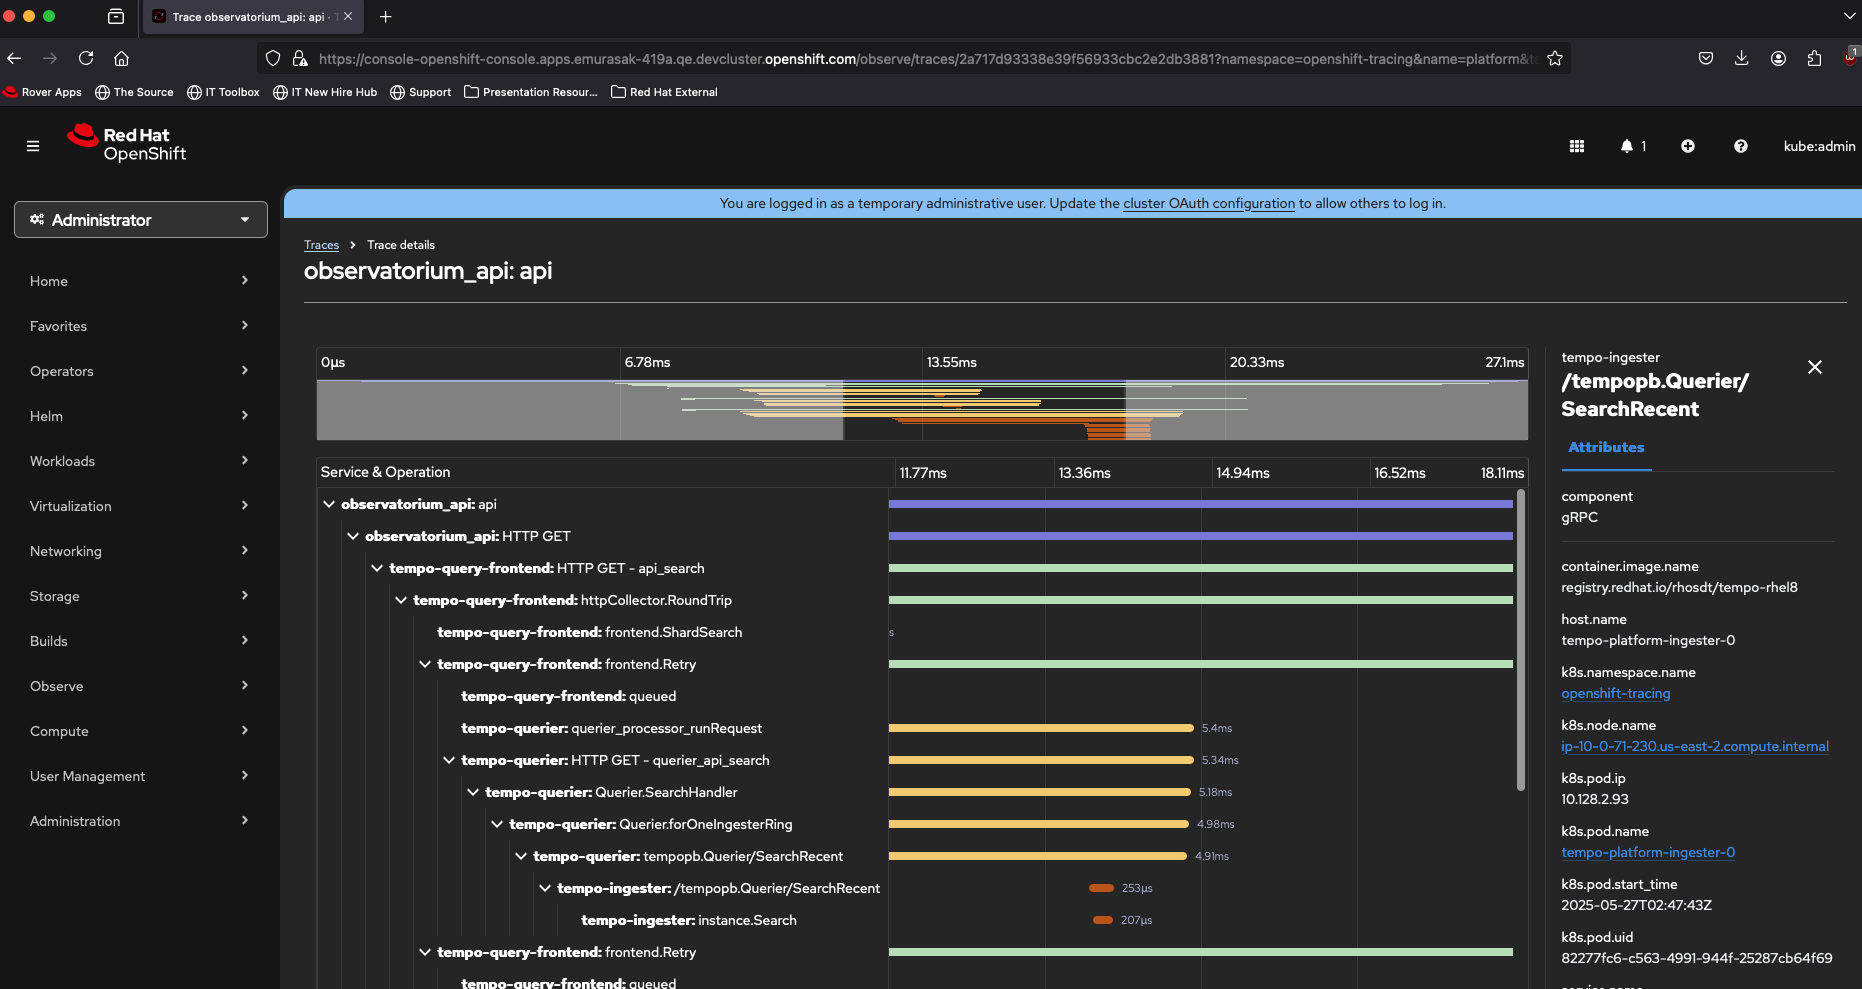Open the Support bookmark
1862x989 pixels.
420,92
